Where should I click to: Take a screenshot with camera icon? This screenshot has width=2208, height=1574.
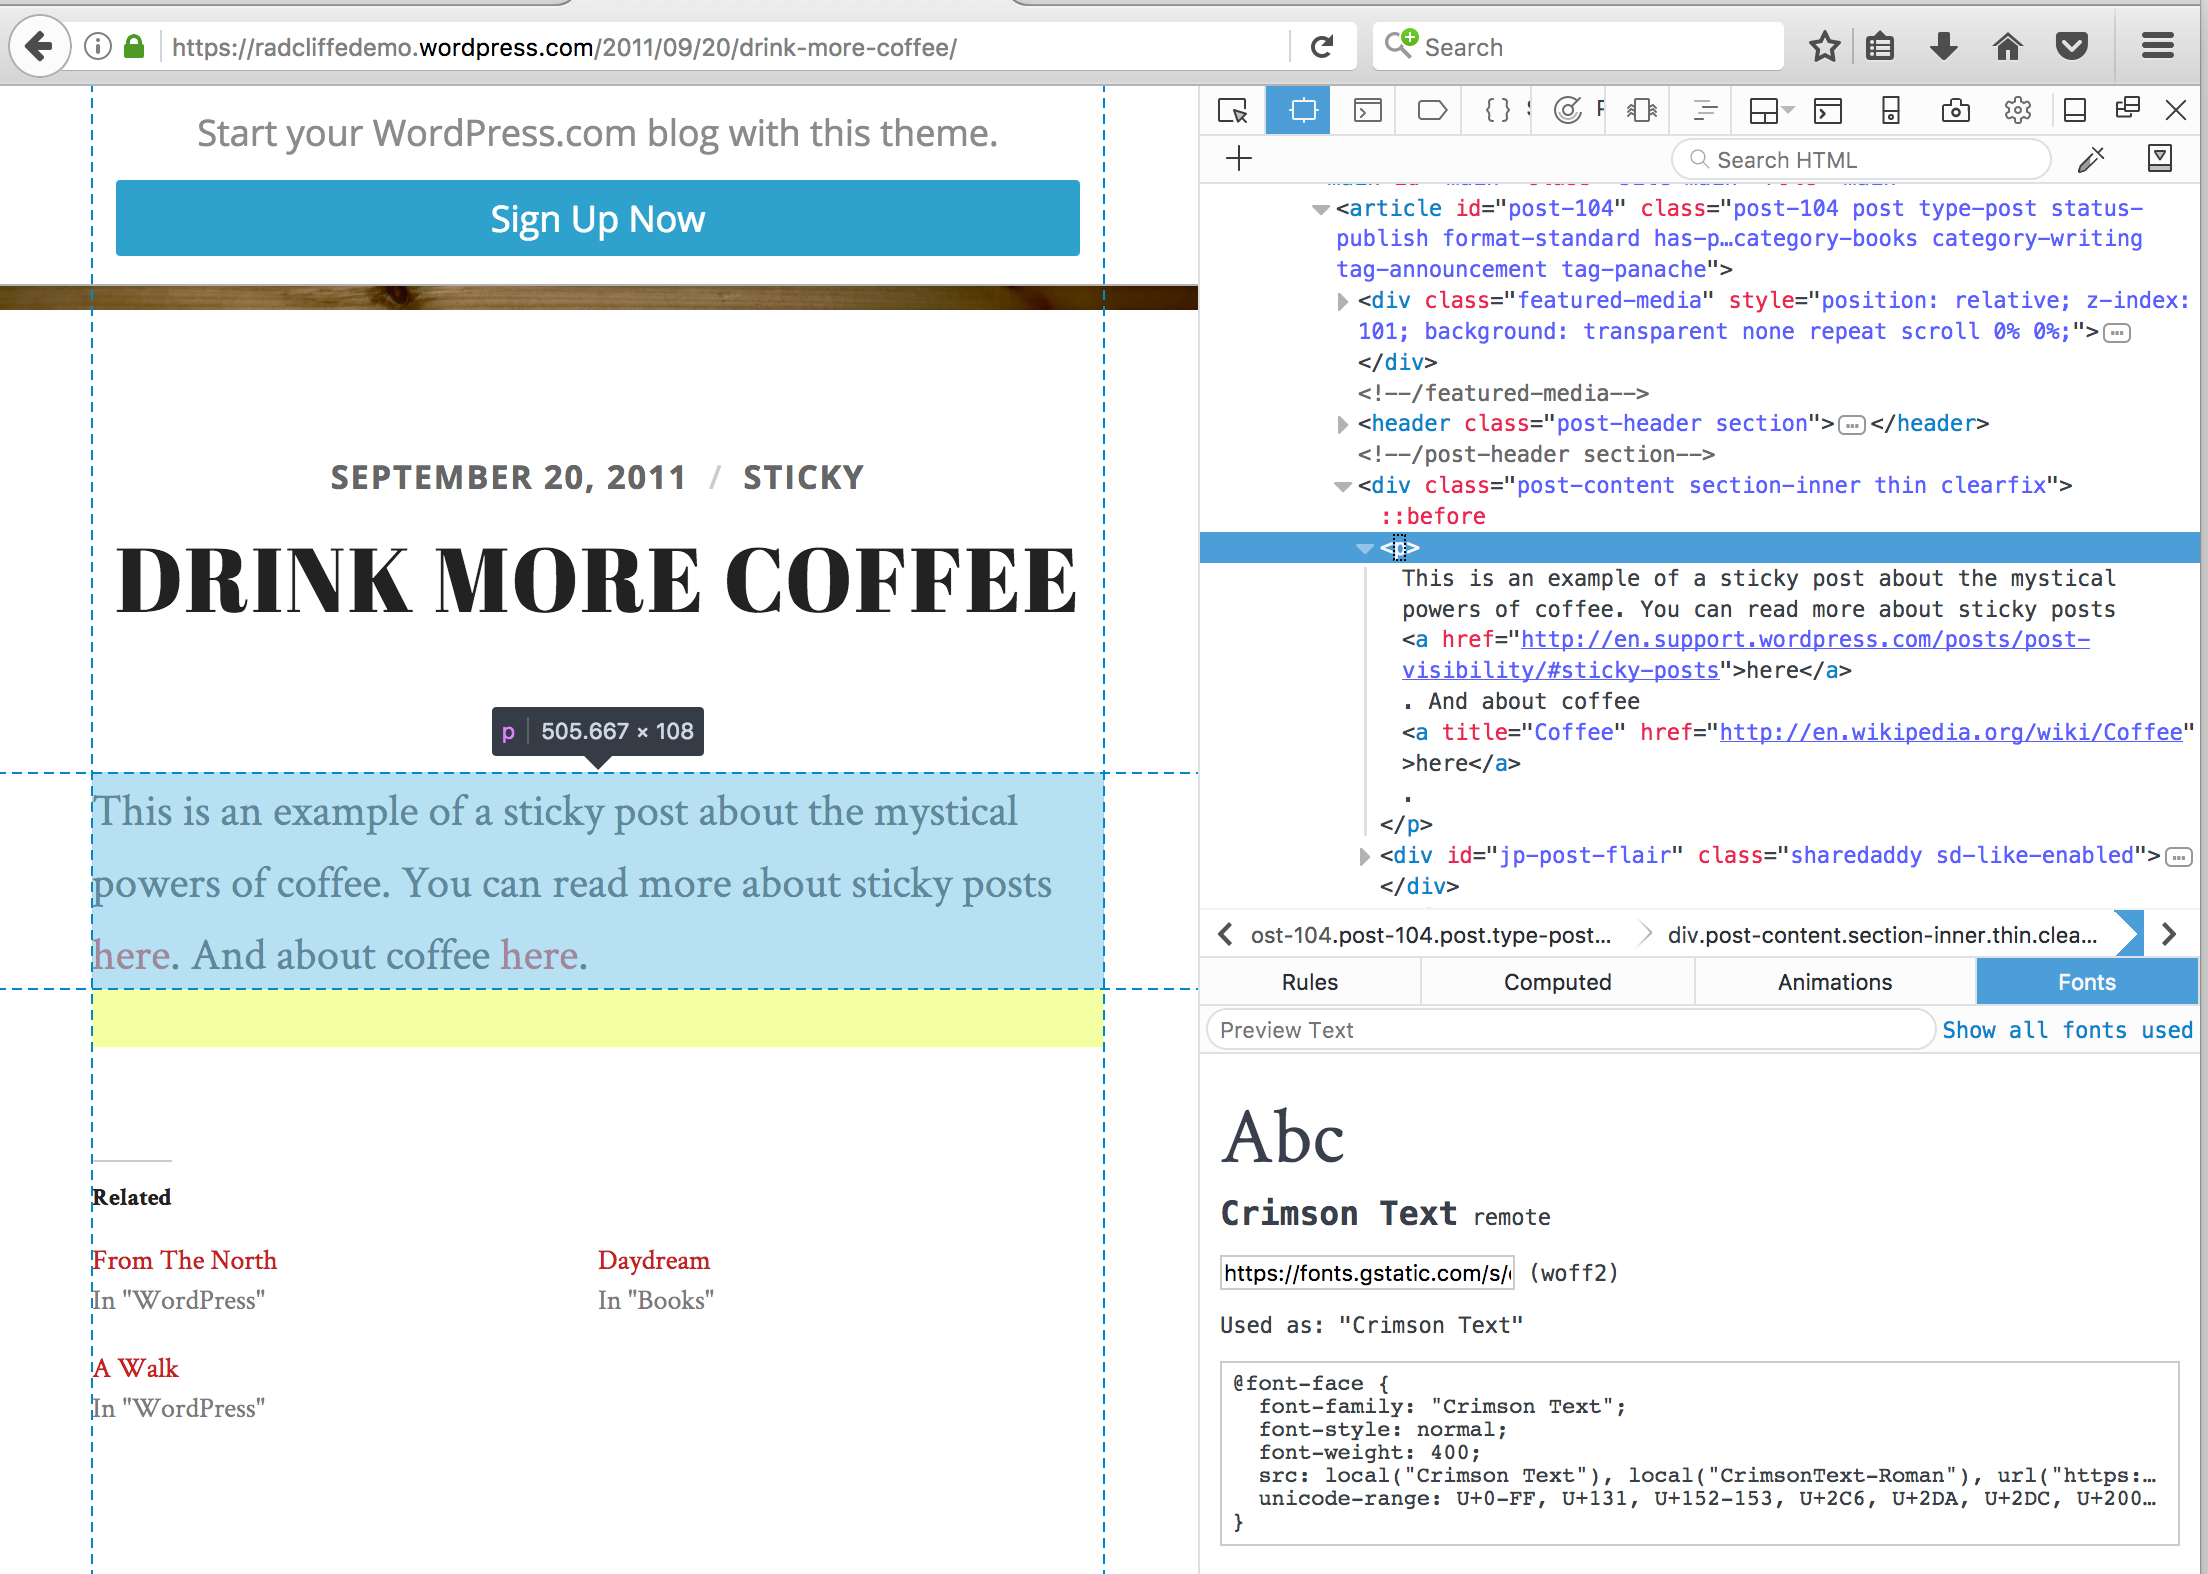coord(1955,110)
